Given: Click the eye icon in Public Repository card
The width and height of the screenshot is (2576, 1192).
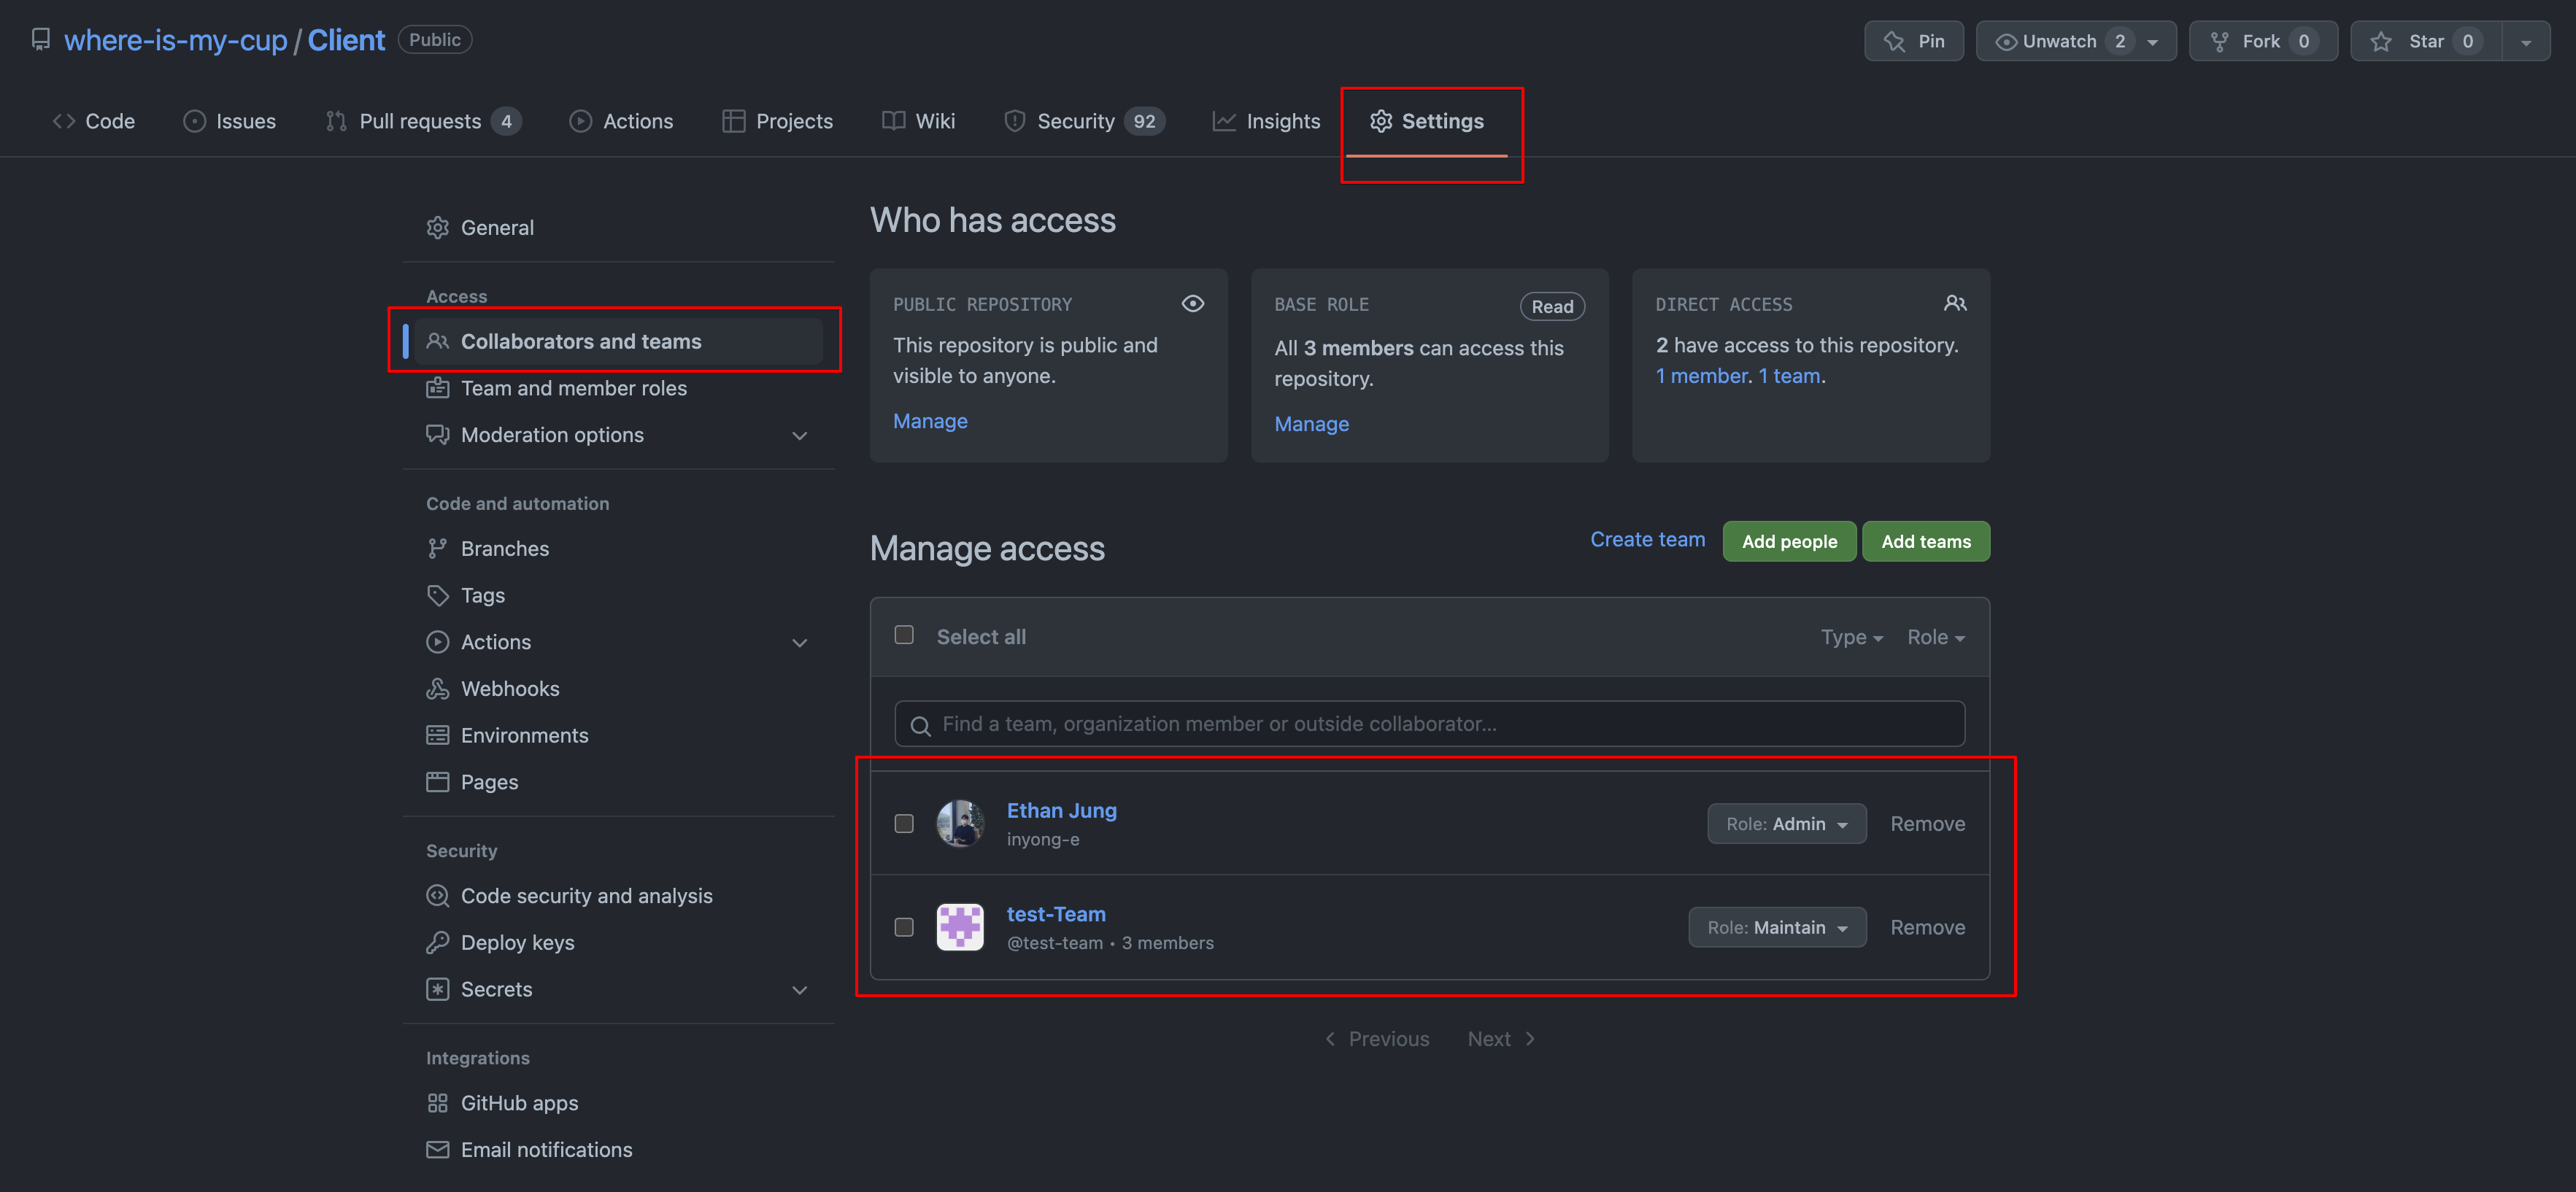Looking at the screenshot, I should (1192, 304).
